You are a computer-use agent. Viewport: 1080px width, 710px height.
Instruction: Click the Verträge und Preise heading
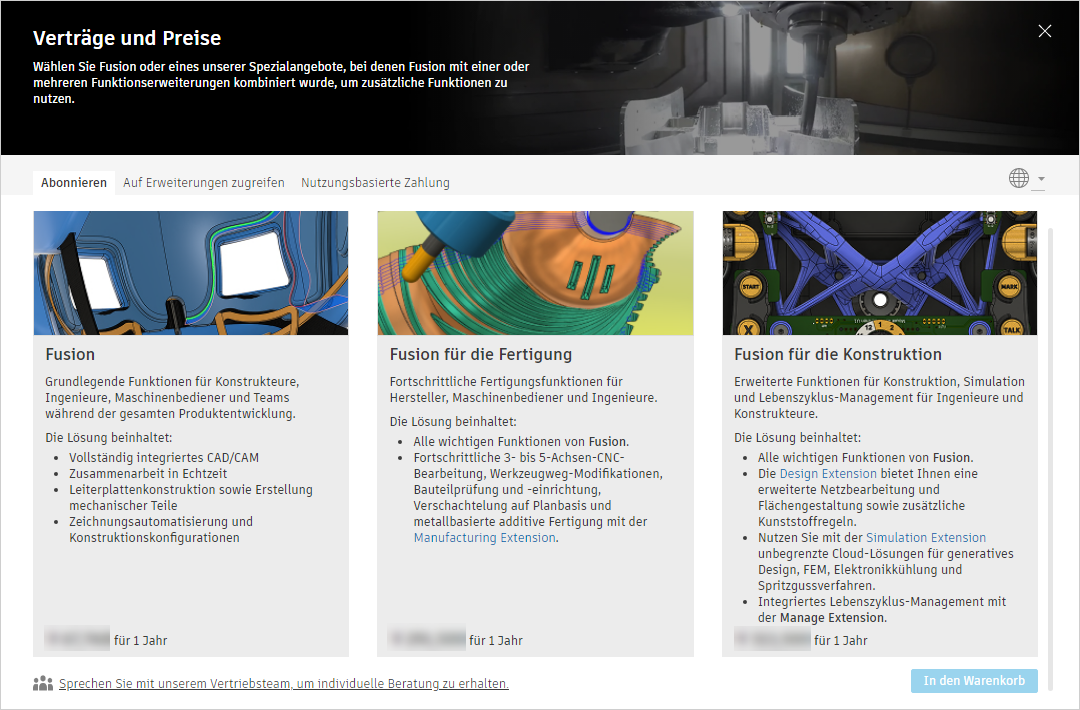click(x=127, y=38)
